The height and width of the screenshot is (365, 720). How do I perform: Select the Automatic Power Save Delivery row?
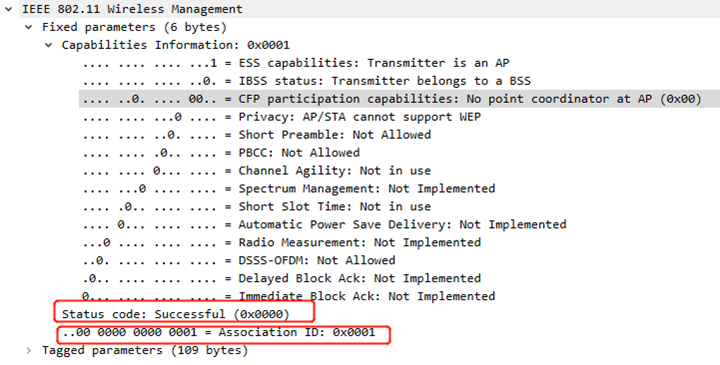click(x=325, y=225)
